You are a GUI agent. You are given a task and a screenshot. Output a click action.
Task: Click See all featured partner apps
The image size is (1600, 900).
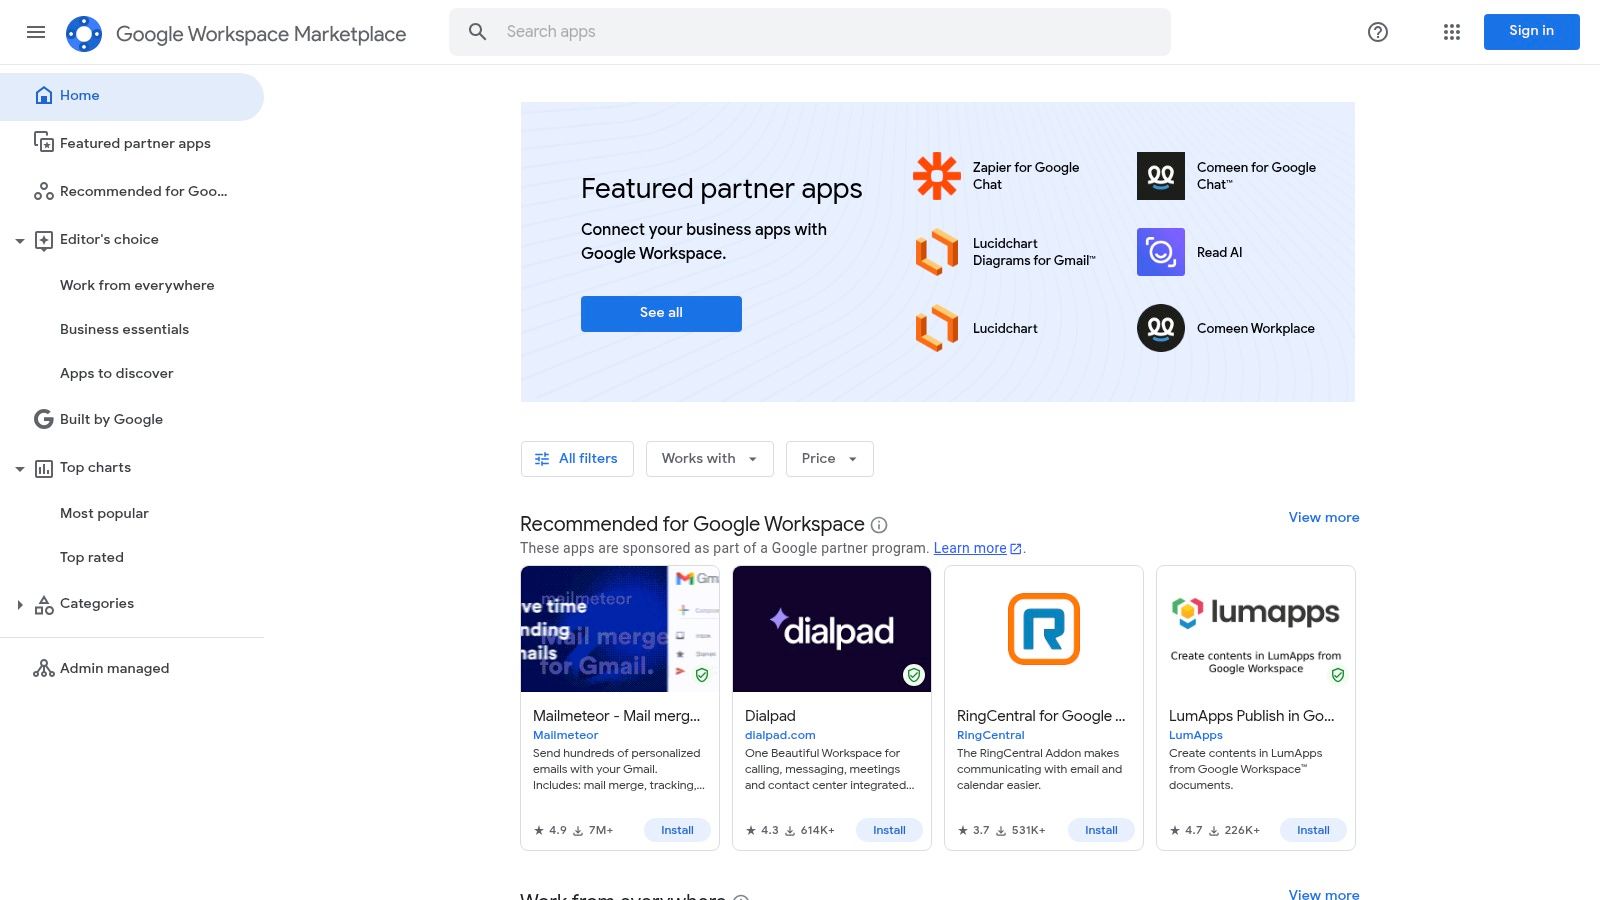pyautogui.click(x=660, y=312)
